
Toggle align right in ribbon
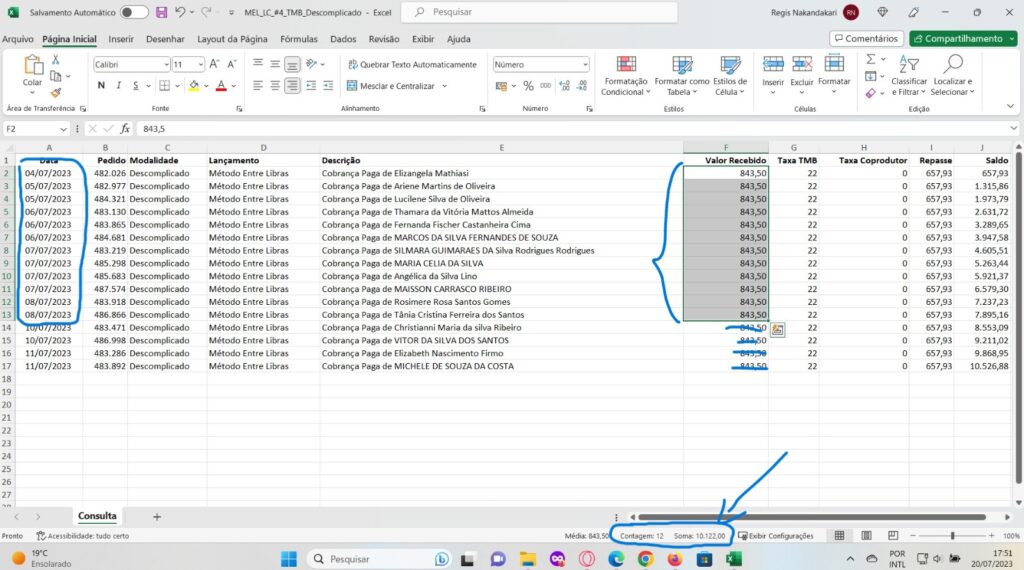click(292, 86)
